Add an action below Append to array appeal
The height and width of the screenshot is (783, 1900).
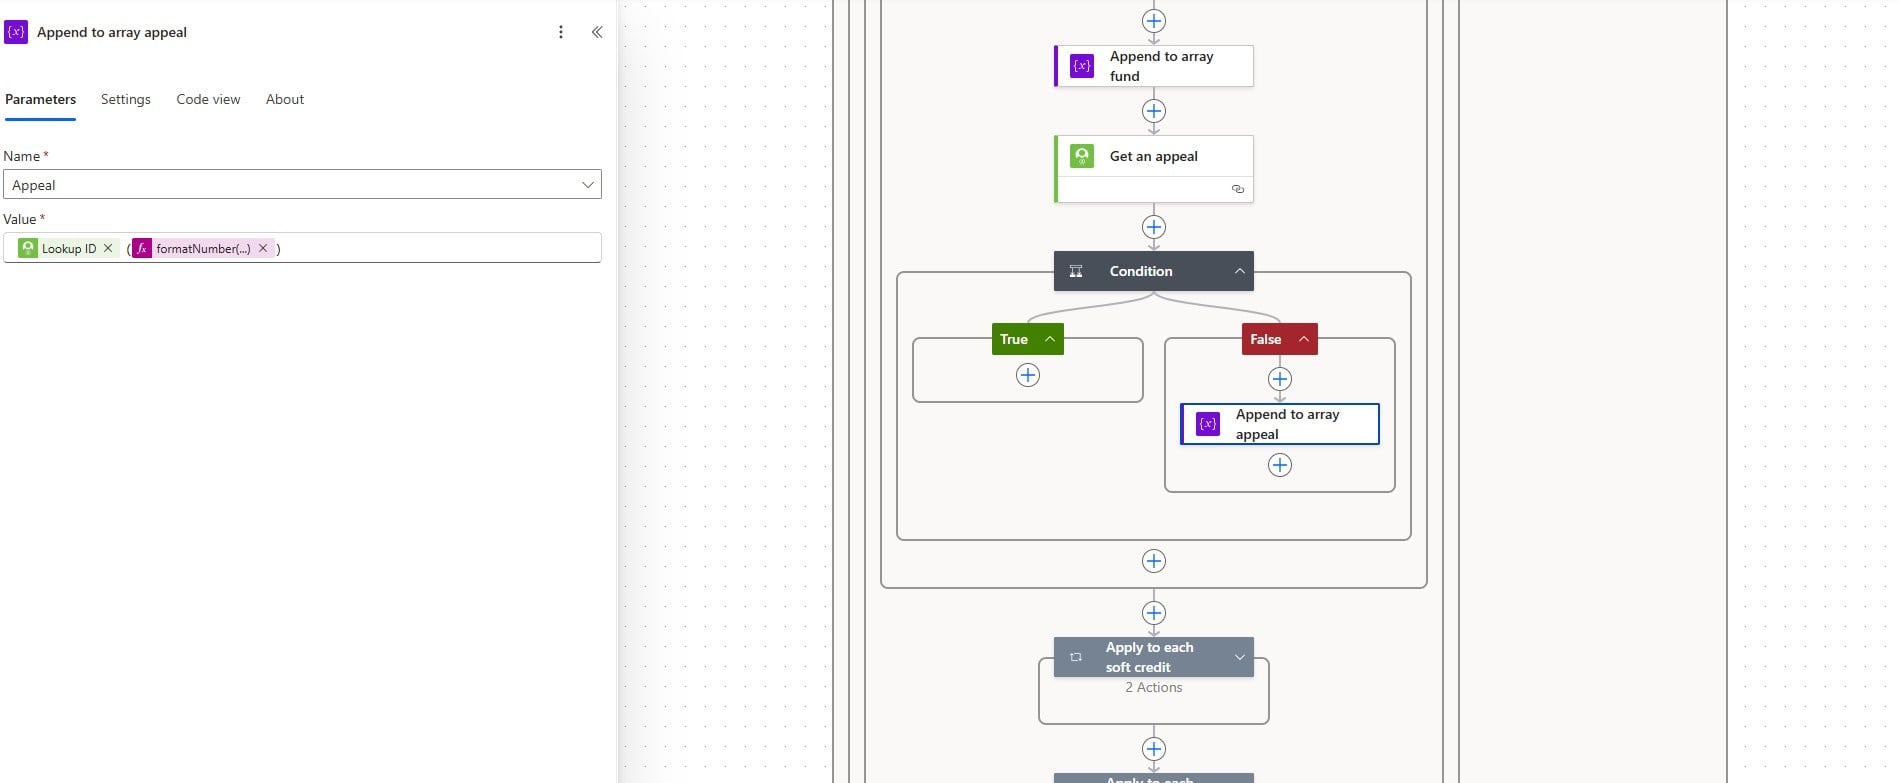(1280, 465)
